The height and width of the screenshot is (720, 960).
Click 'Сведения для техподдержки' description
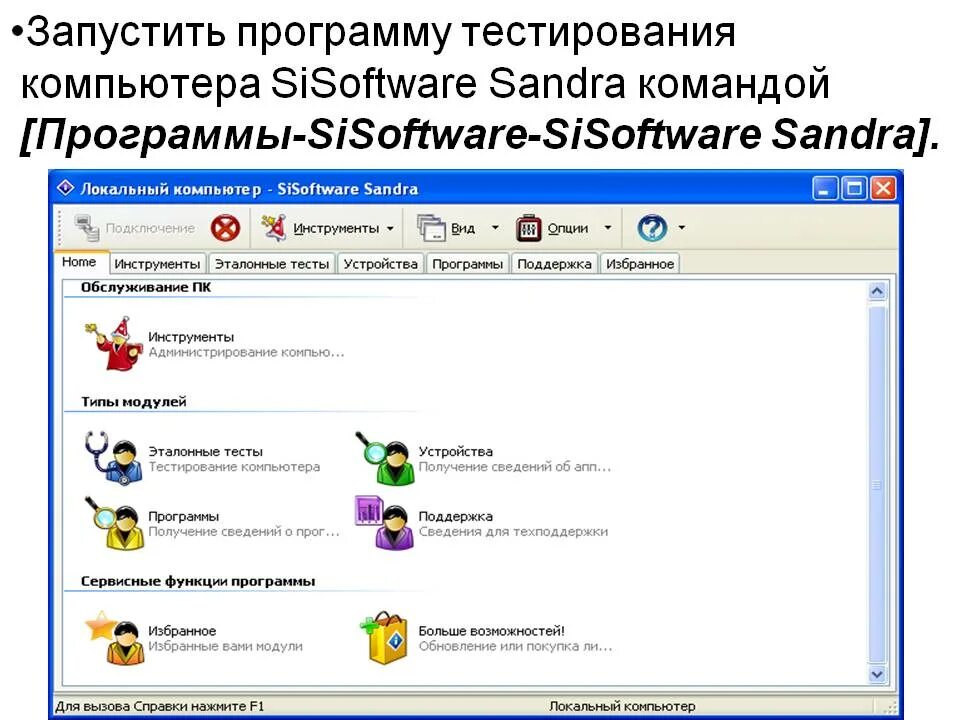point(513,531)
